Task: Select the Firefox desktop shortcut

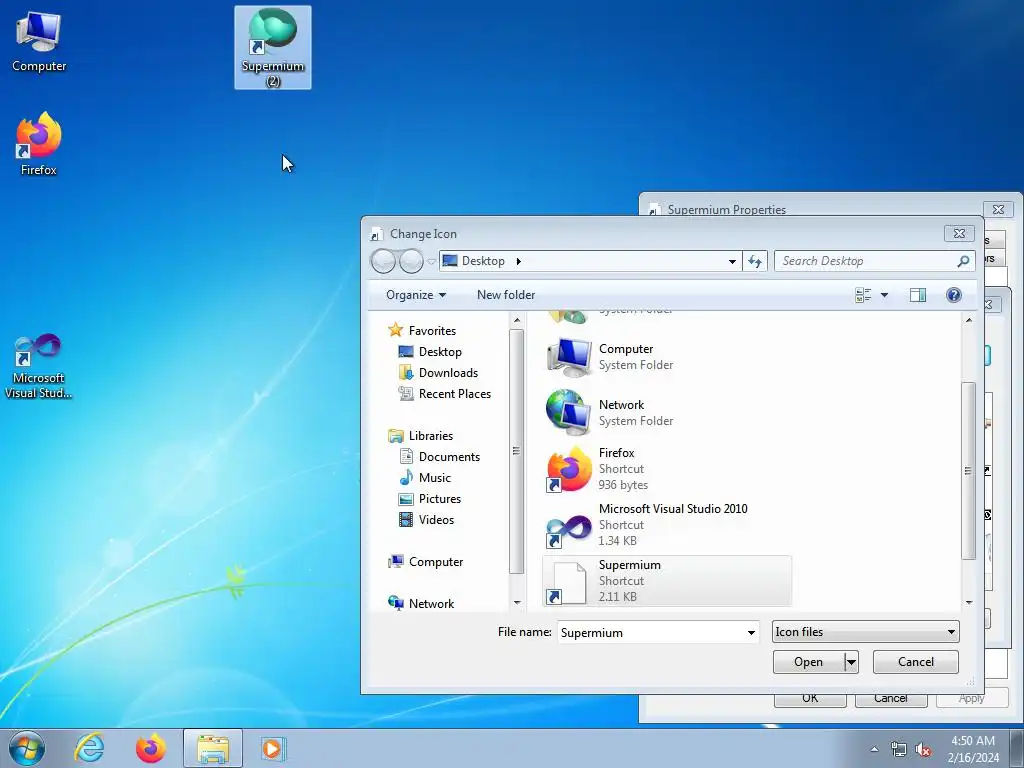Action: [x=39, y=145]
